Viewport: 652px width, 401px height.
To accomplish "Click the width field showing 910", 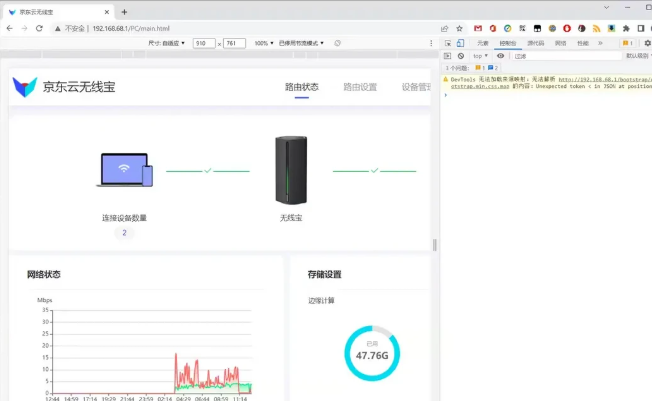I will coord(204,43).
